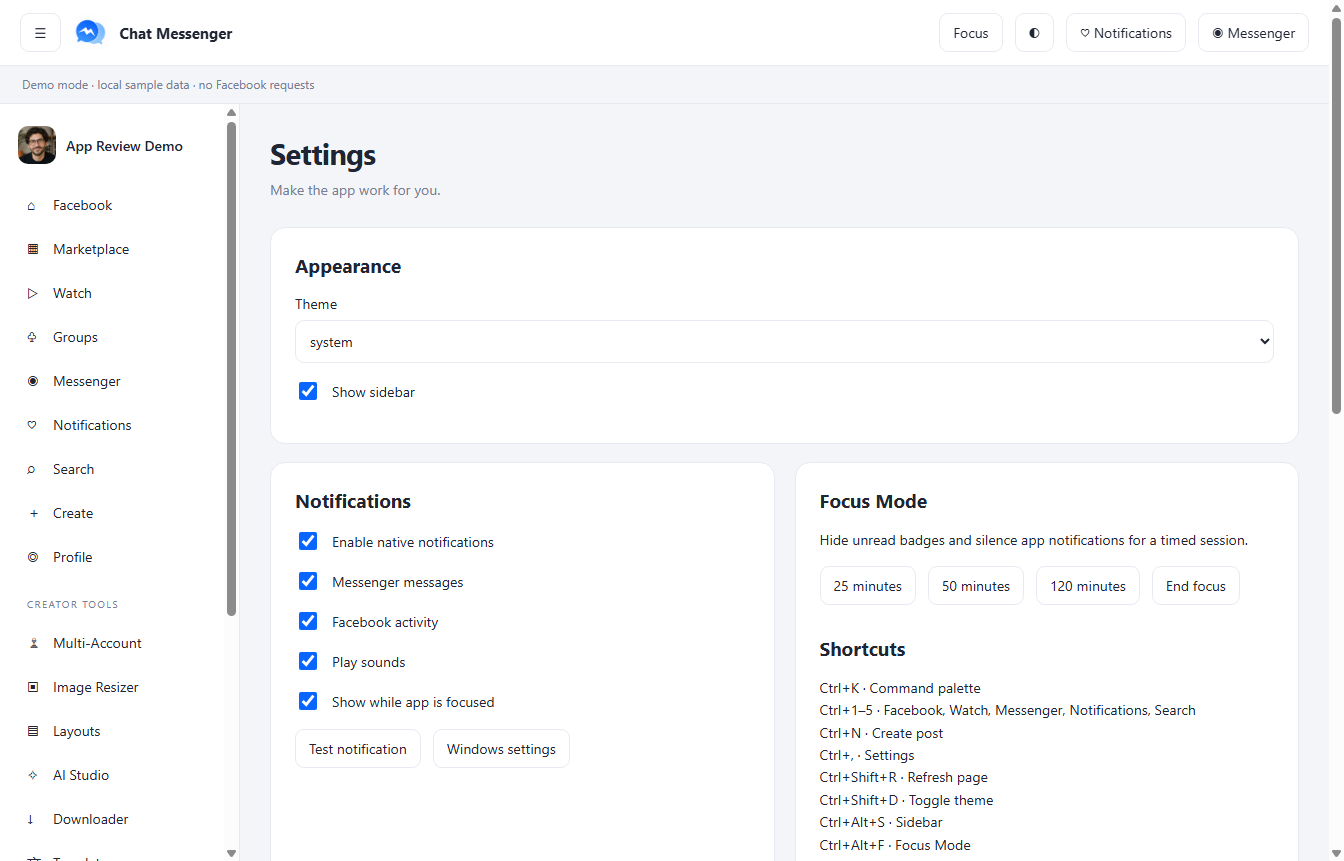Open Notifications from the top bar button
Screen dimensions: 1344x861
[1125, 33]
